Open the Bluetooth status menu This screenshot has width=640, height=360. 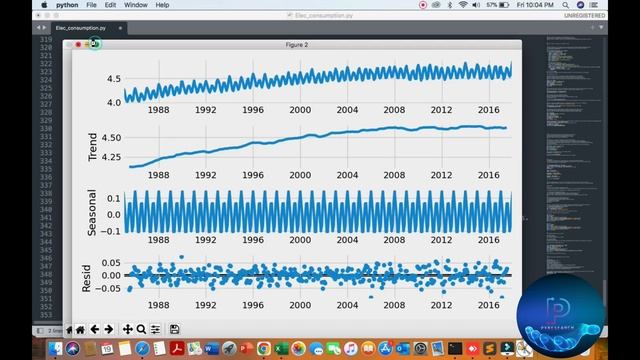[x=450, y=5]
